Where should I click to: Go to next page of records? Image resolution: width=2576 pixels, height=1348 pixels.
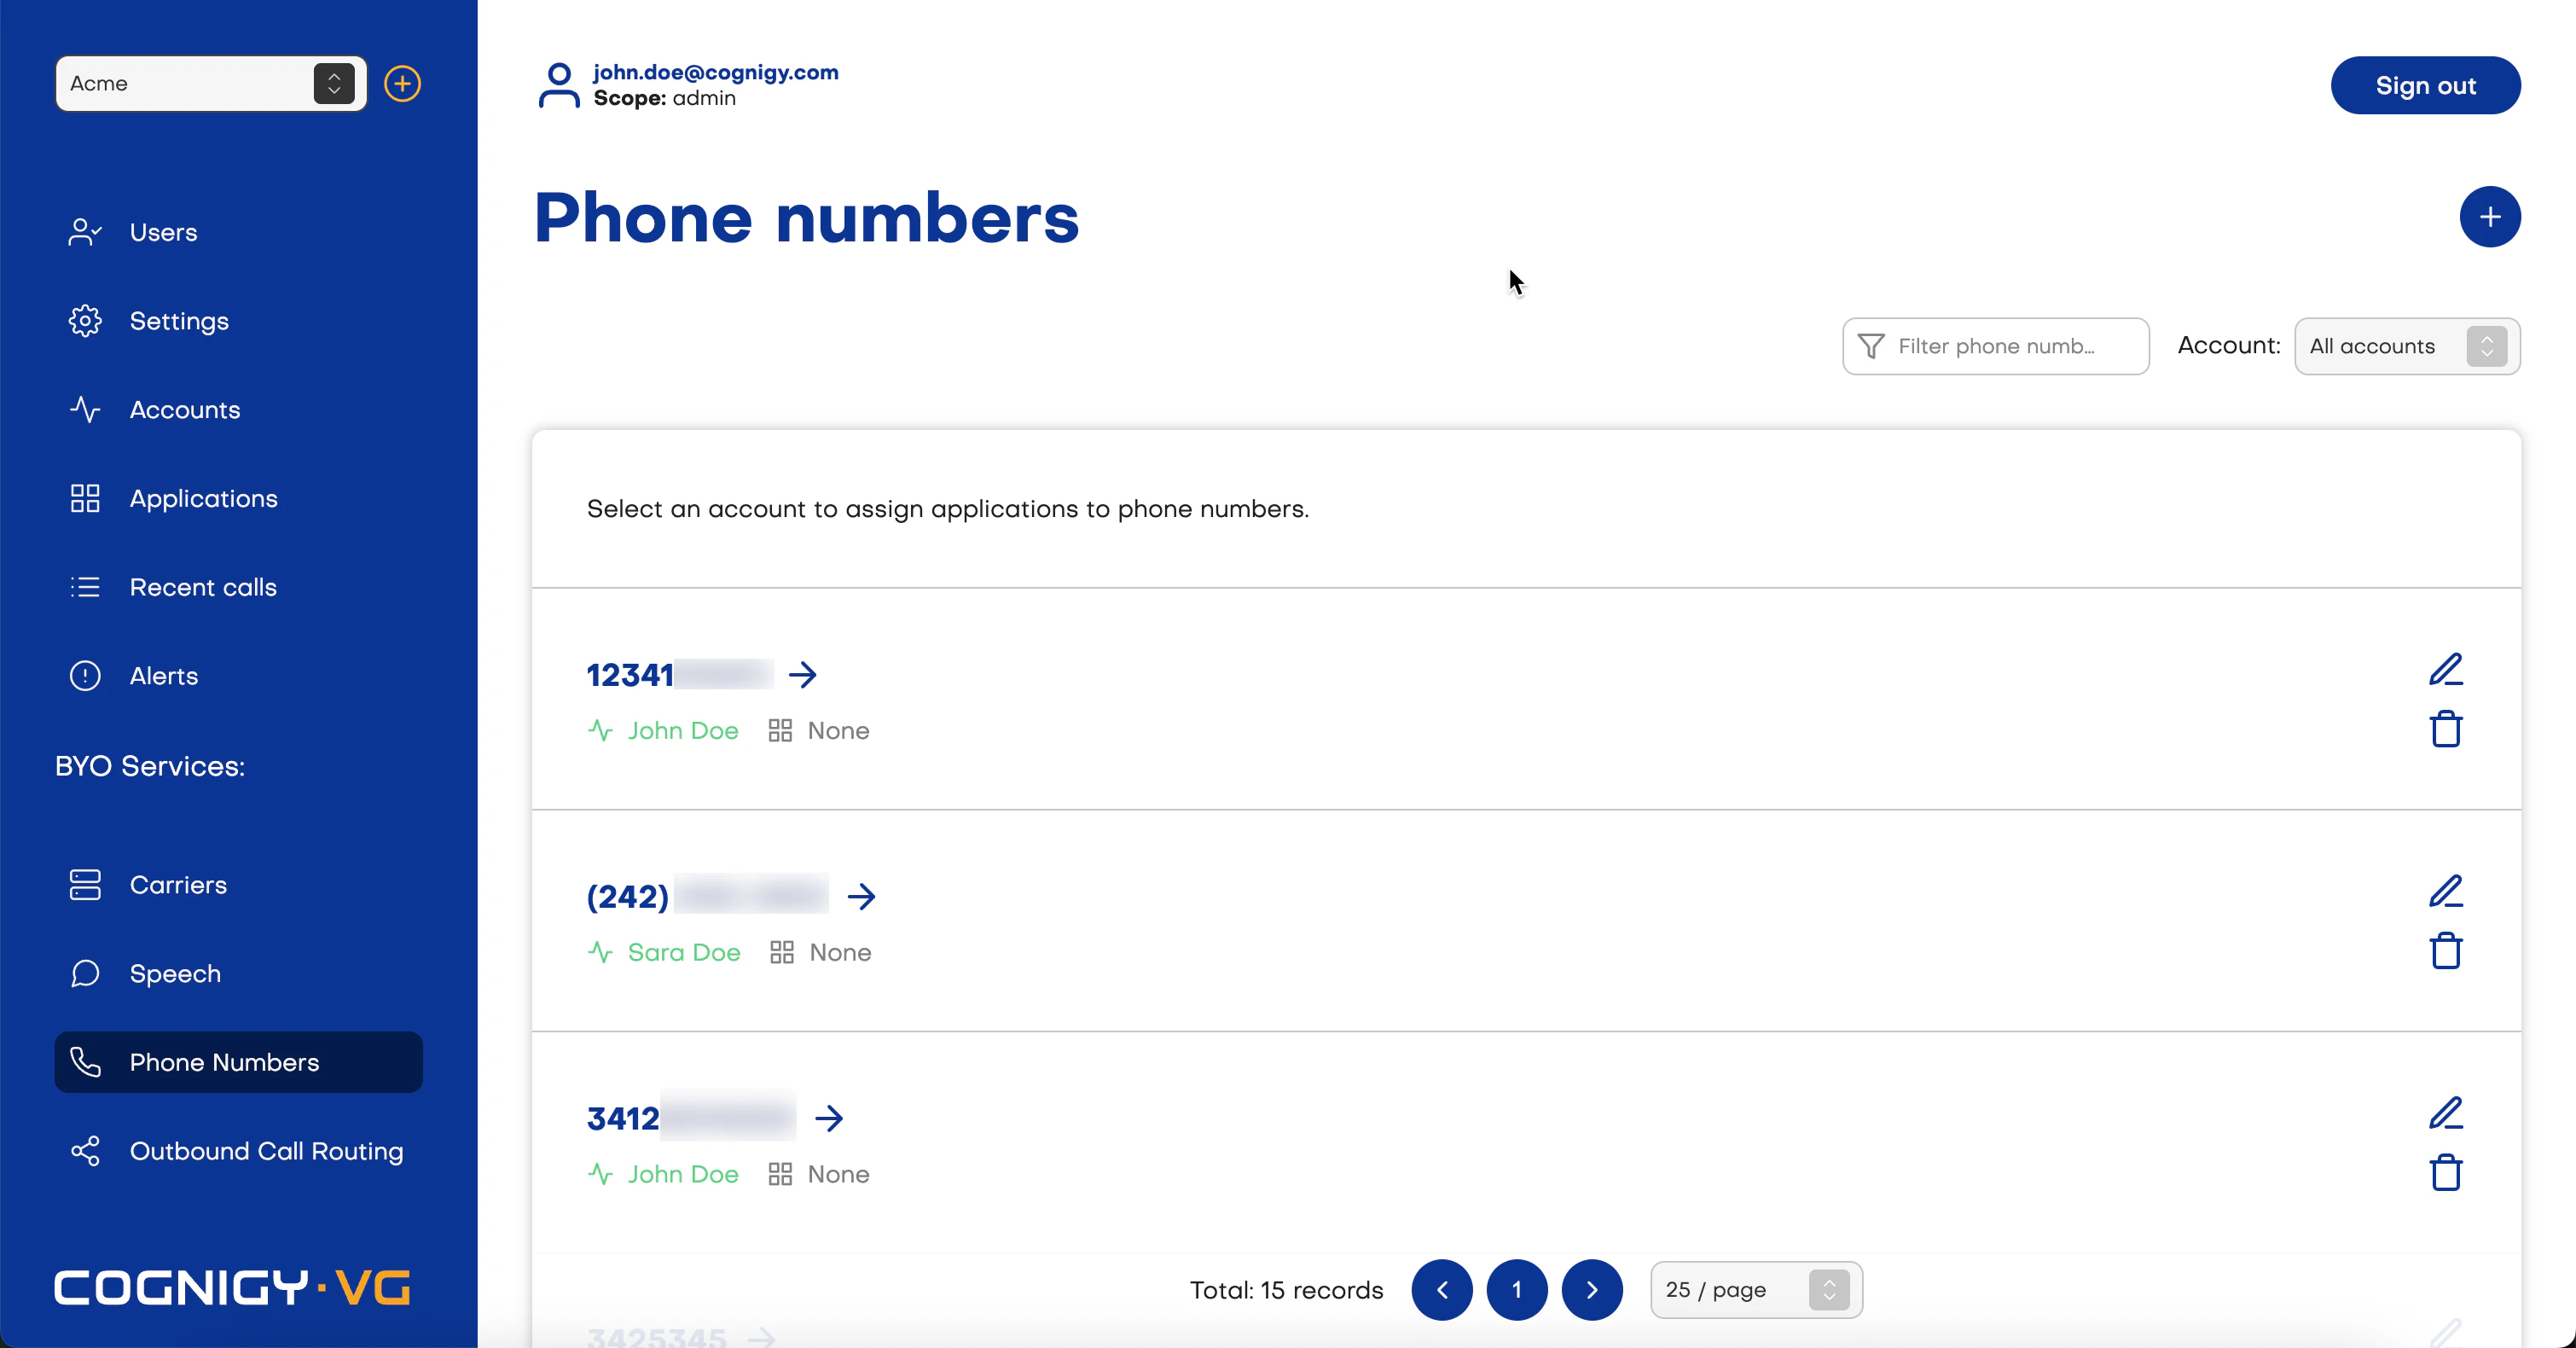click(x=1592, y=1290)
